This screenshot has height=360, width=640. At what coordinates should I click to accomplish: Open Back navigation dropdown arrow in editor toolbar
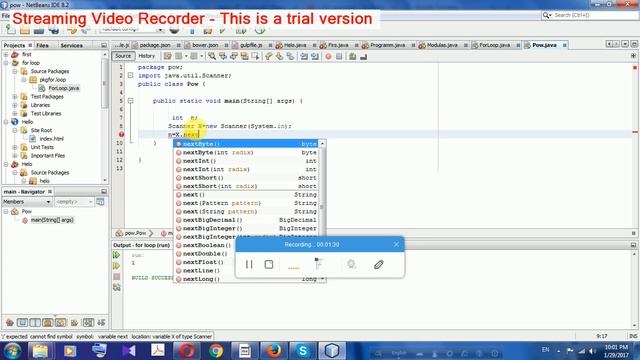point(186,56)
